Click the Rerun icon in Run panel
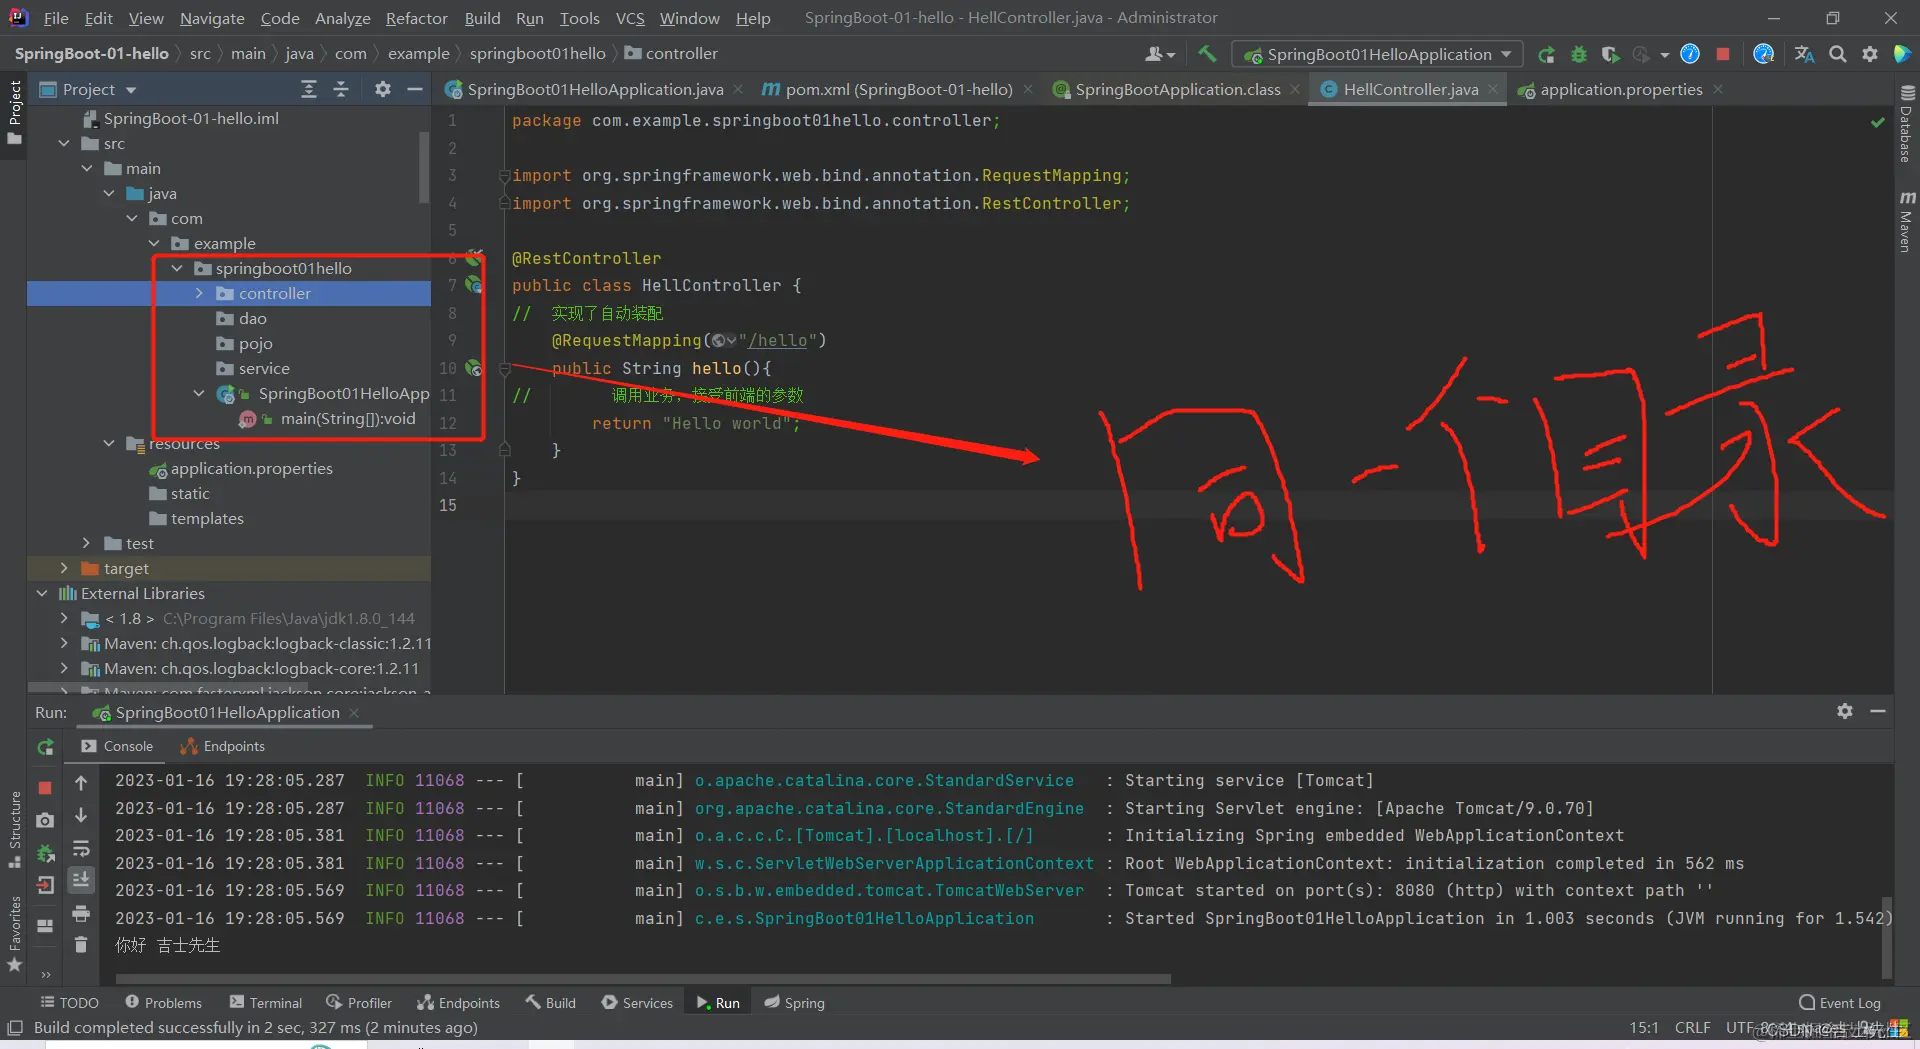This screenshot has width=1920, height=1049. pos(45,747)
